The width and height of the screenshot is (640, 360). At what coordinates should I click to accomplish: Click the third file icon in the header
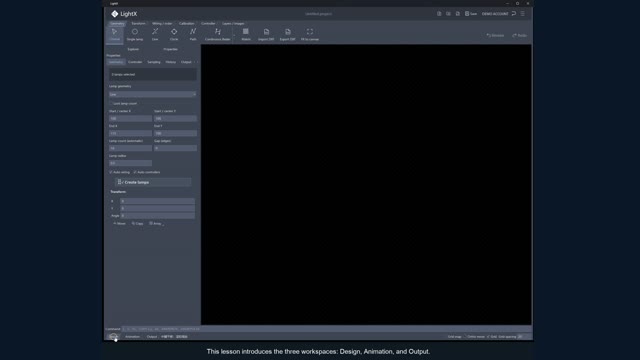click(x=458, y=13)
